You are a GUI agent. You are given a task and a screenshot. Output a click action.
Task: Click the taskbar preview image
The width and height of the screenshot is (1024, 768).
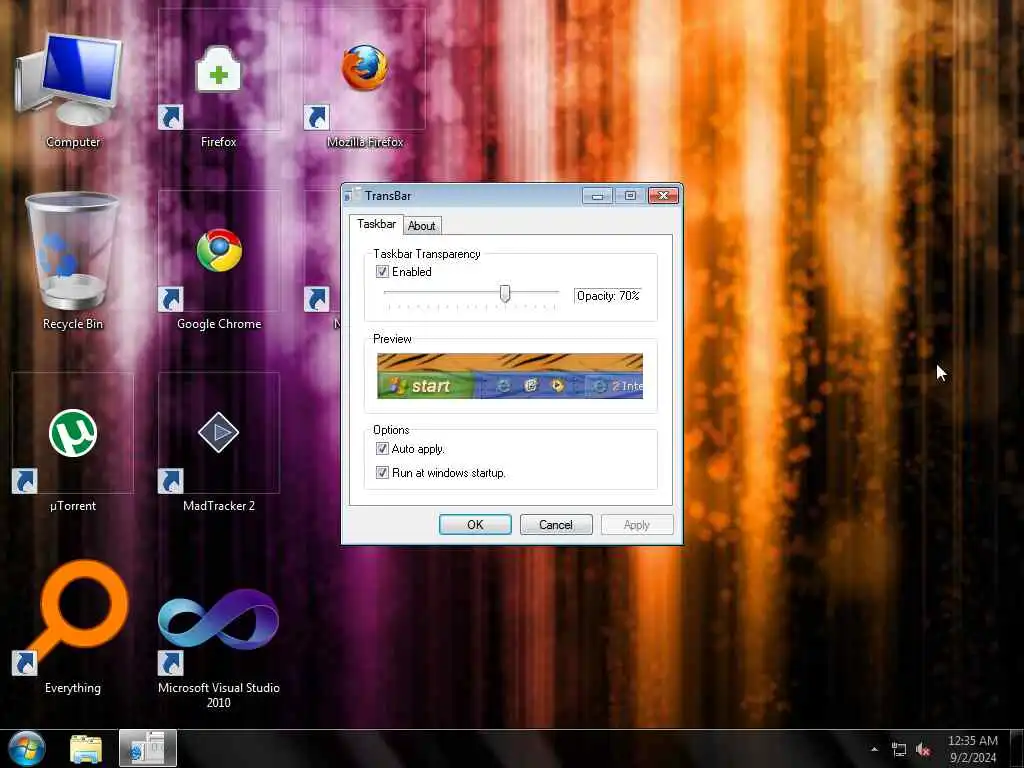tap(510, 376)
